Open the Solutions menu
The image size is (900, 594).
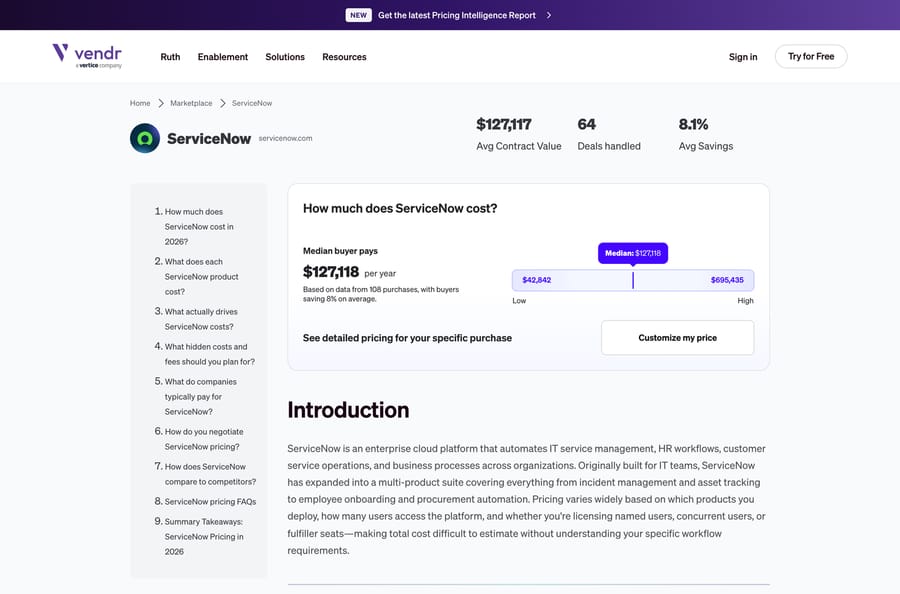click(x=285, y=57)
